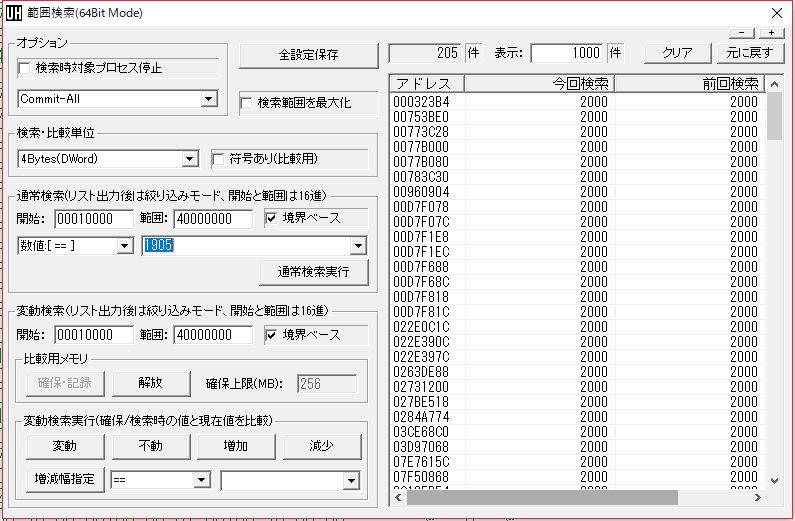
Task: Select address row 00773C28
Action: (x=577, y=132)
